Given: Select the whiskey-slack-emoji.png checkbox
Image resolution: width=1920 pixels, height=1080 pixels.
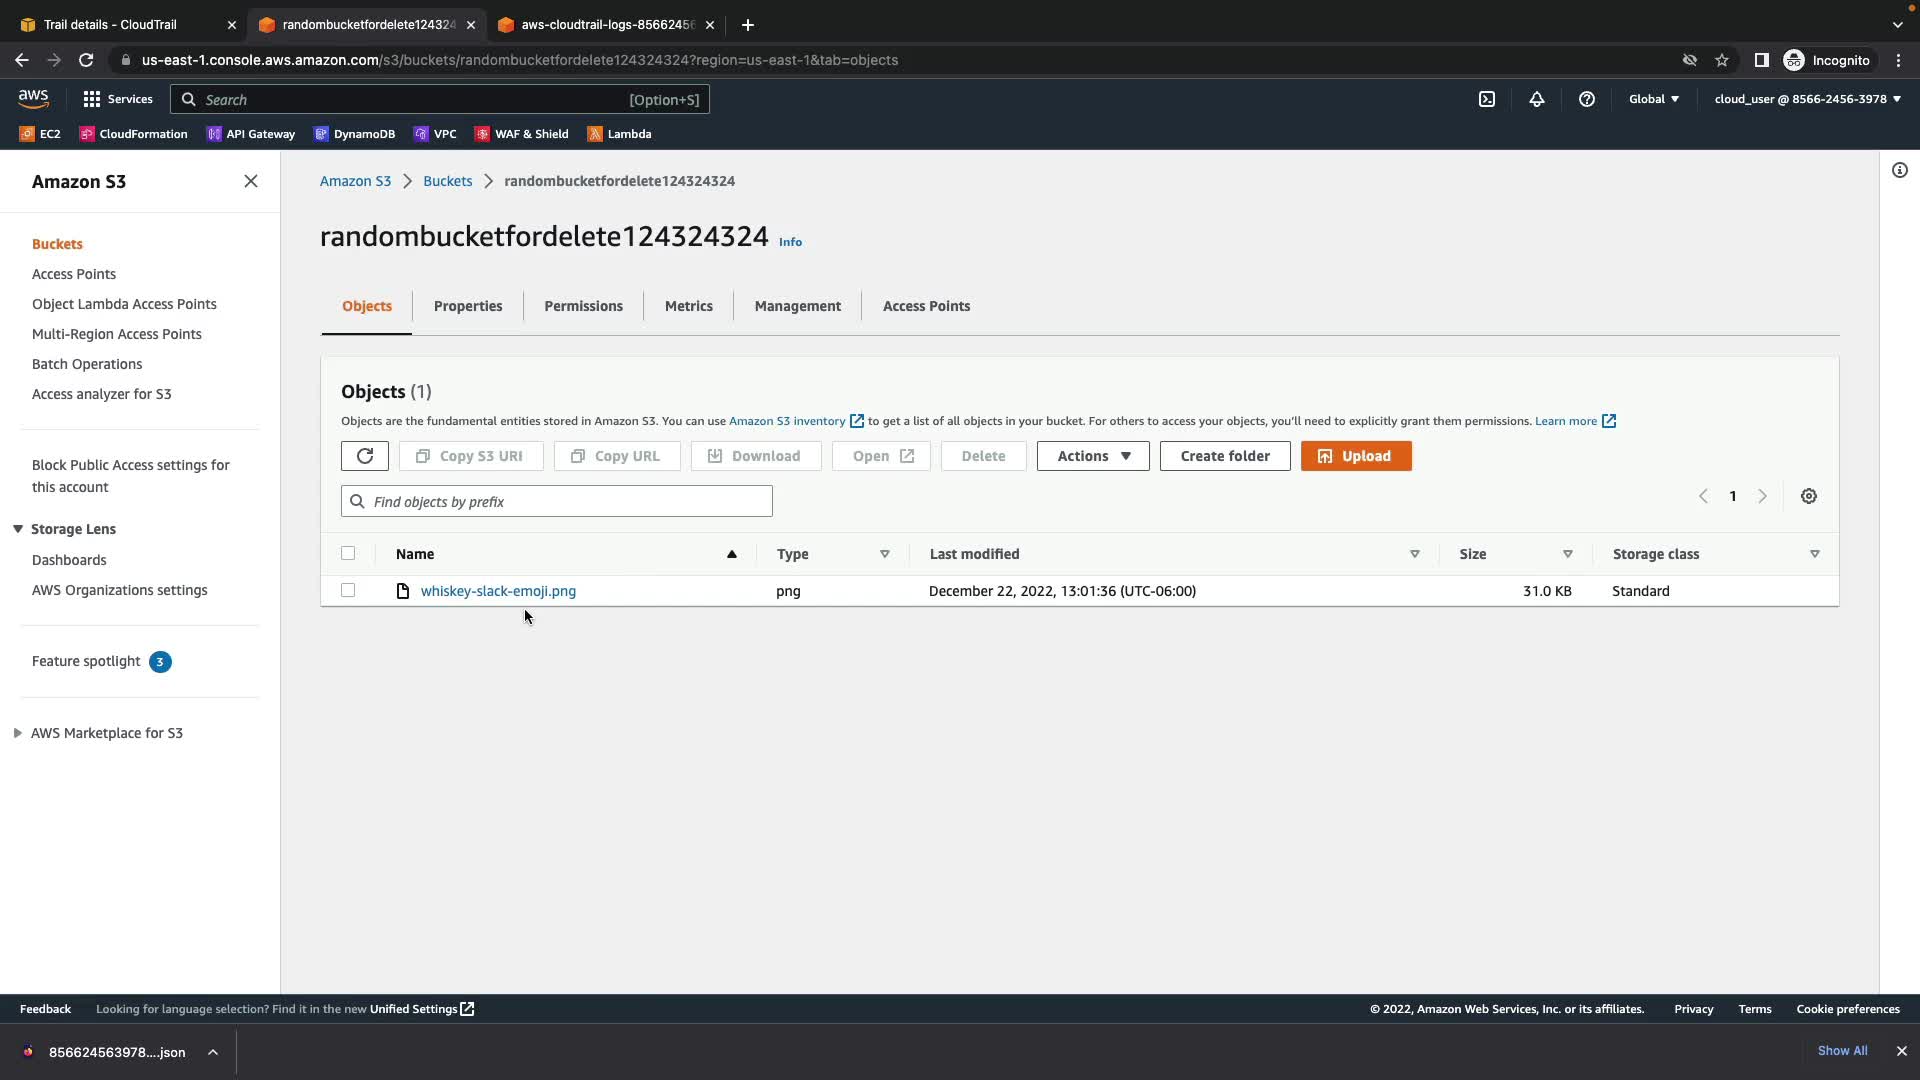Looking at the screenshot, I should coord(348,591).
